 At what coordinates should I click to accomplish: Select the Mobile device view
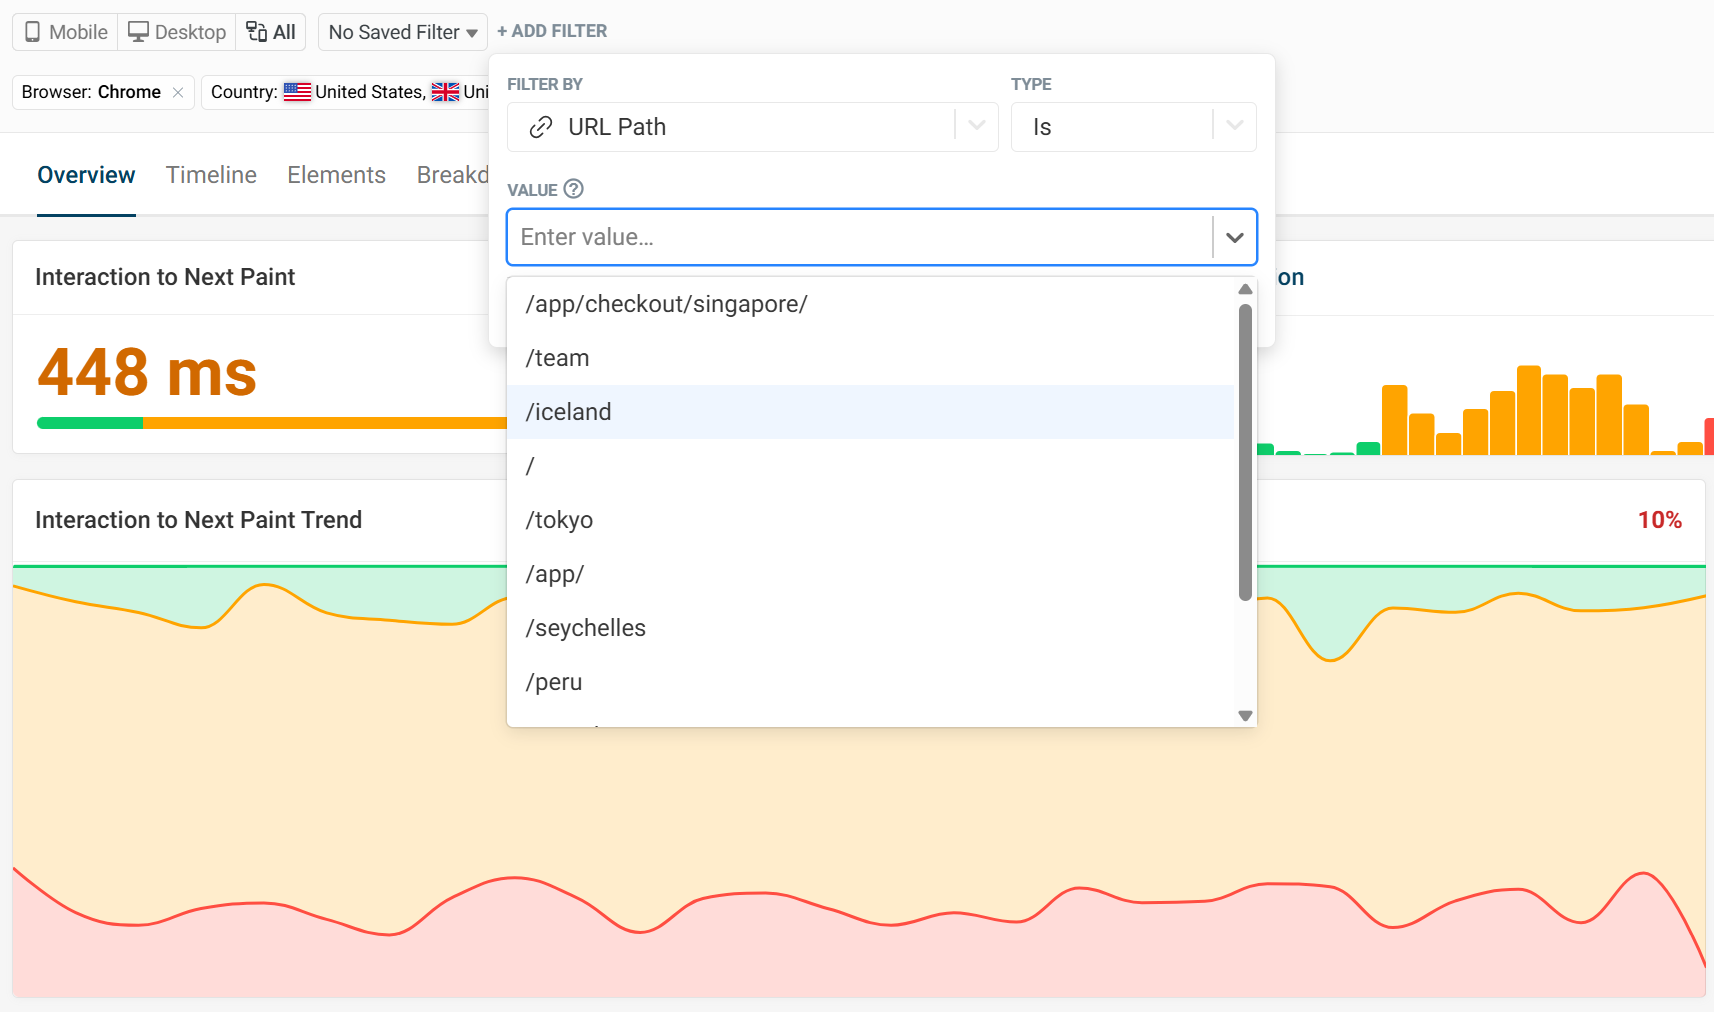point(66,32)
